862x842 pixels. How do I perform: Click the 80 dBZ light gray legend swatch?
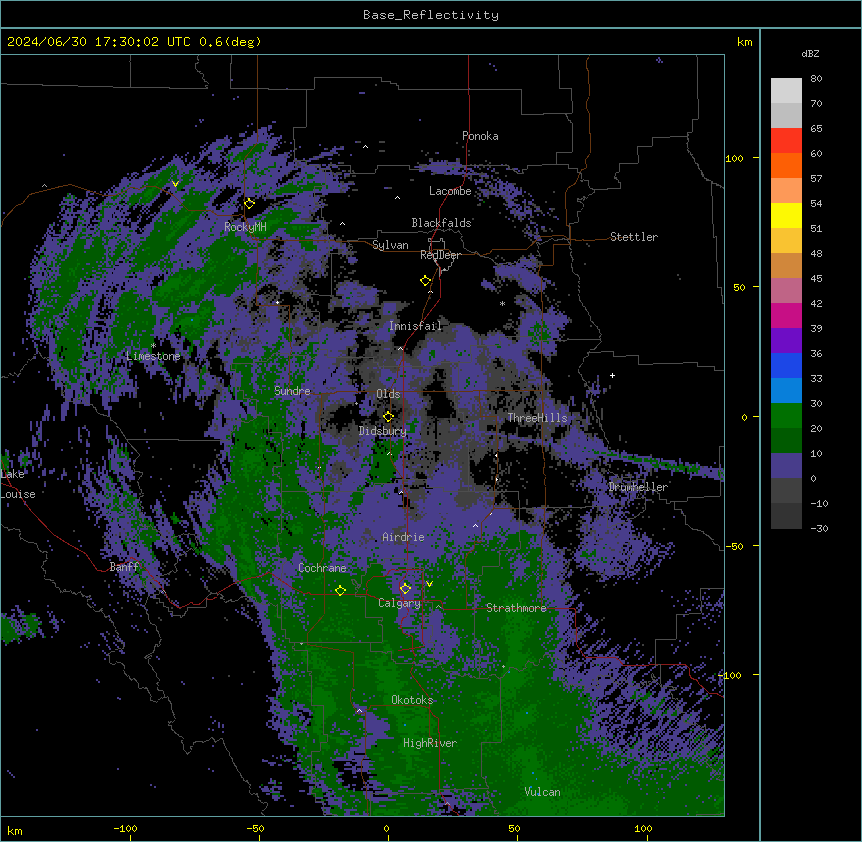(x=786, y=90)
